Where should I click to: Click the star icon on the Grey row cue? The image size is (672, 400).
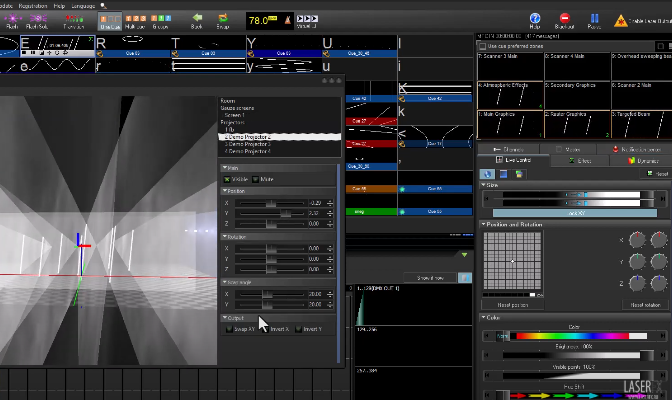402,211
